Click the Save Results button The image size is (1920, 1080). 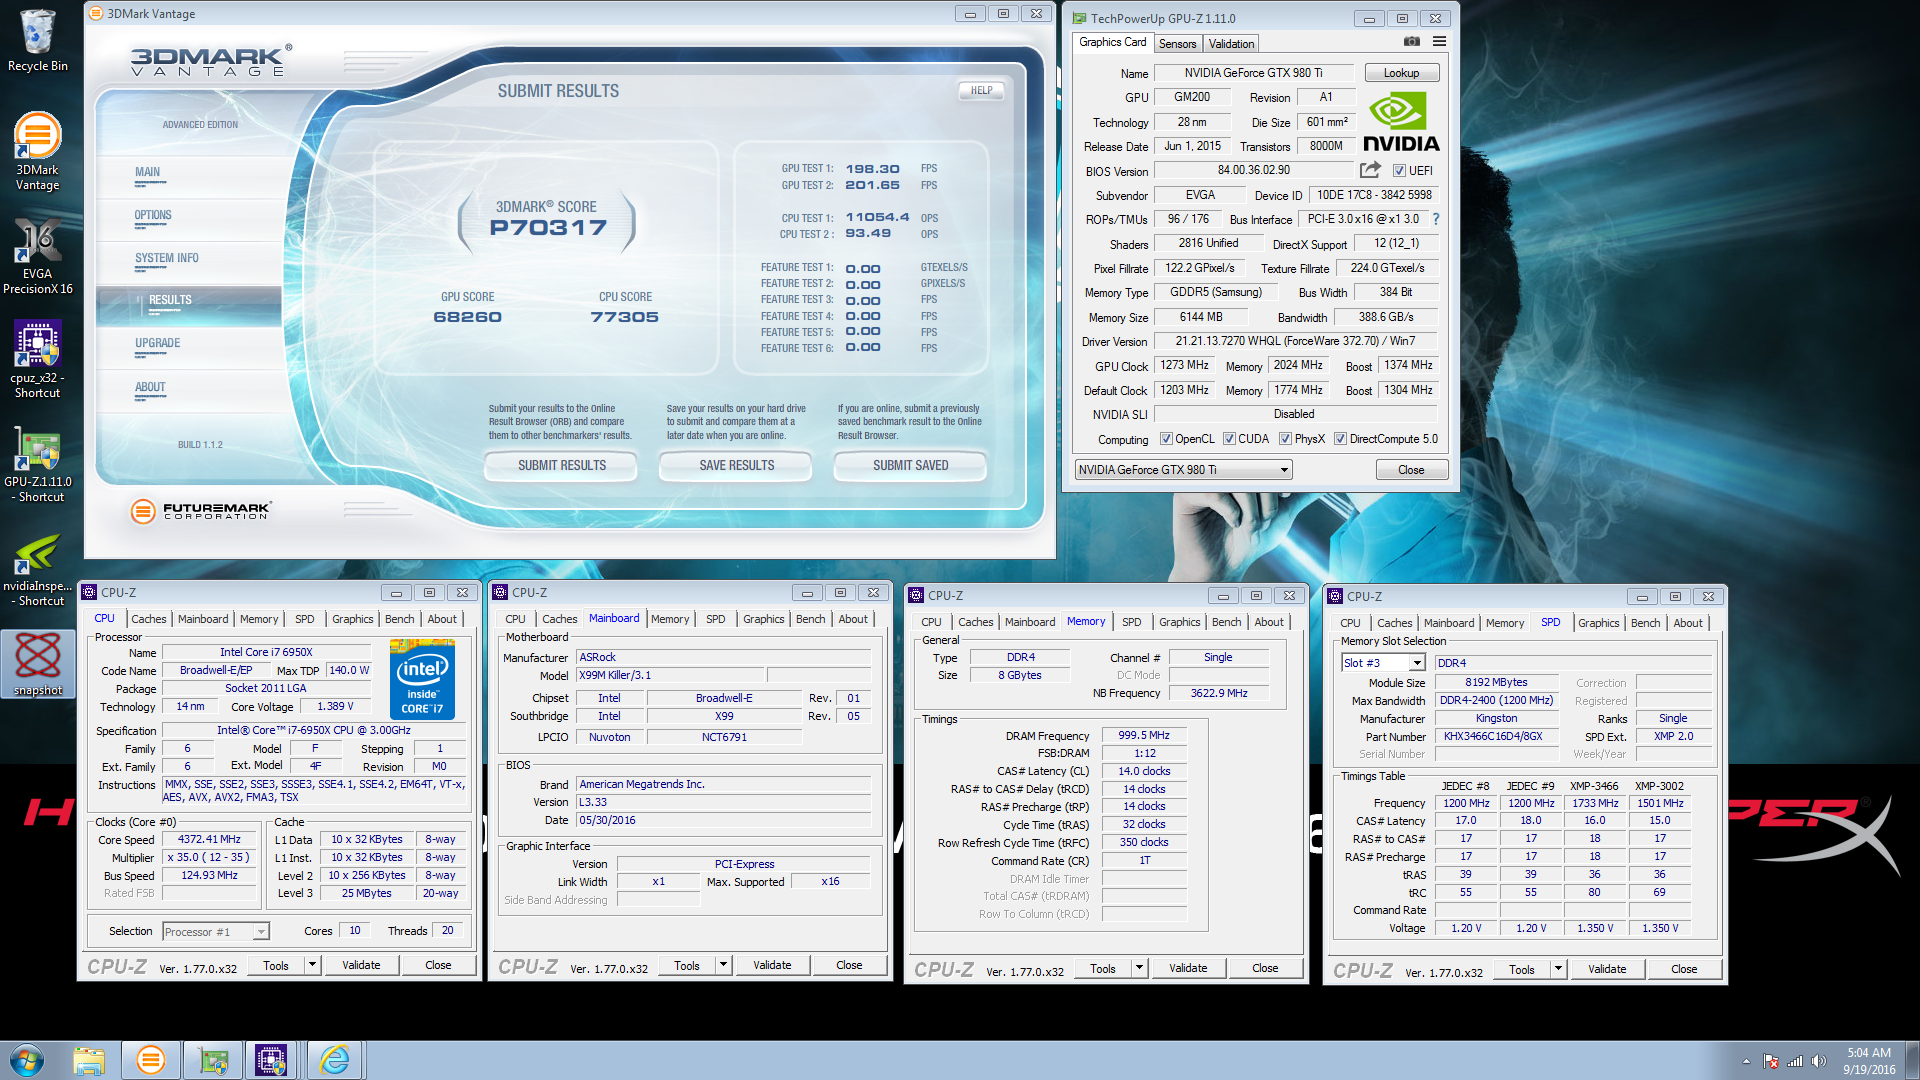pos(737,466)
